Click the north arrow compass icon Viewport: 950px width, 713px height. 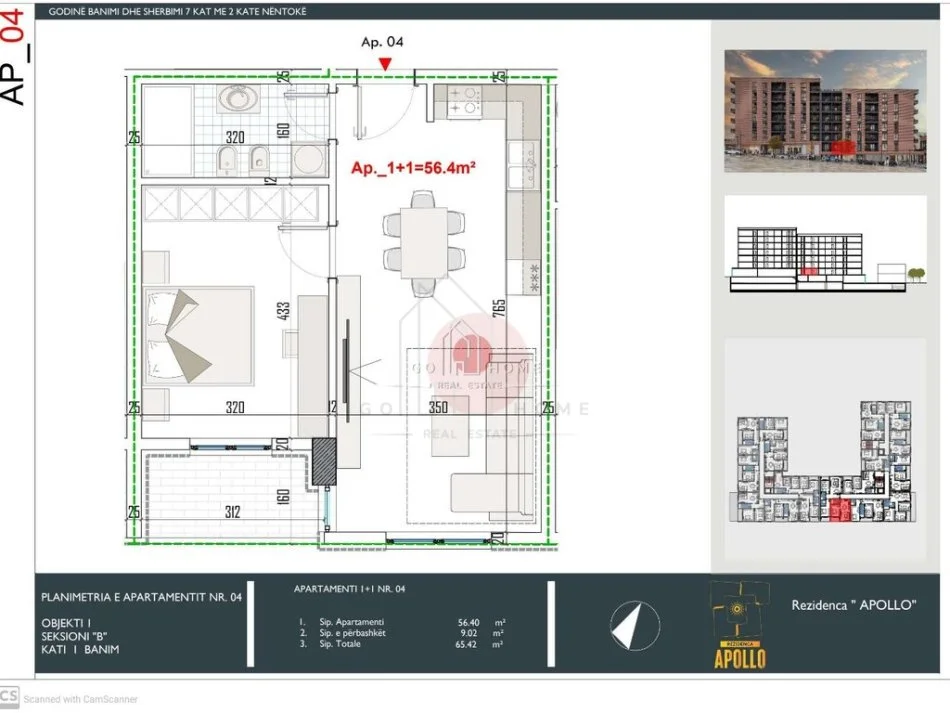[634, 625]
